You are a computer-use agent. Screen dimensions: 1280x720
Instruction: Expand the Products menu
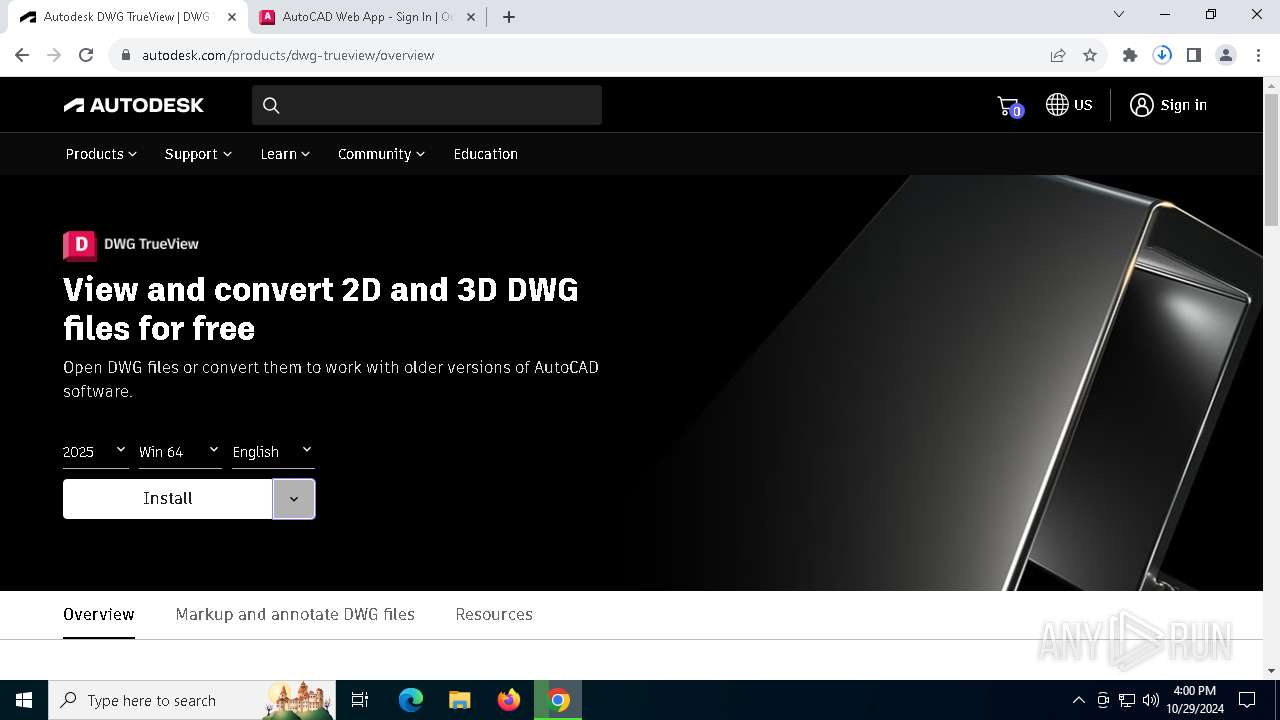coord(101,154)
